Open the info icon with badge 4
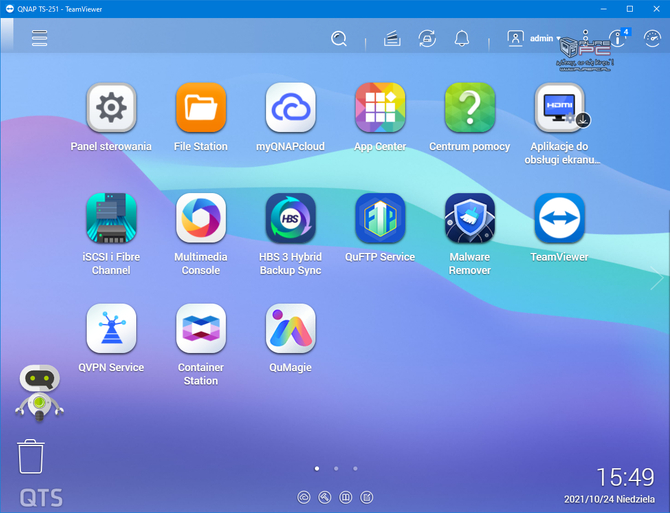670x513 pixels. (x=618, y=38)
